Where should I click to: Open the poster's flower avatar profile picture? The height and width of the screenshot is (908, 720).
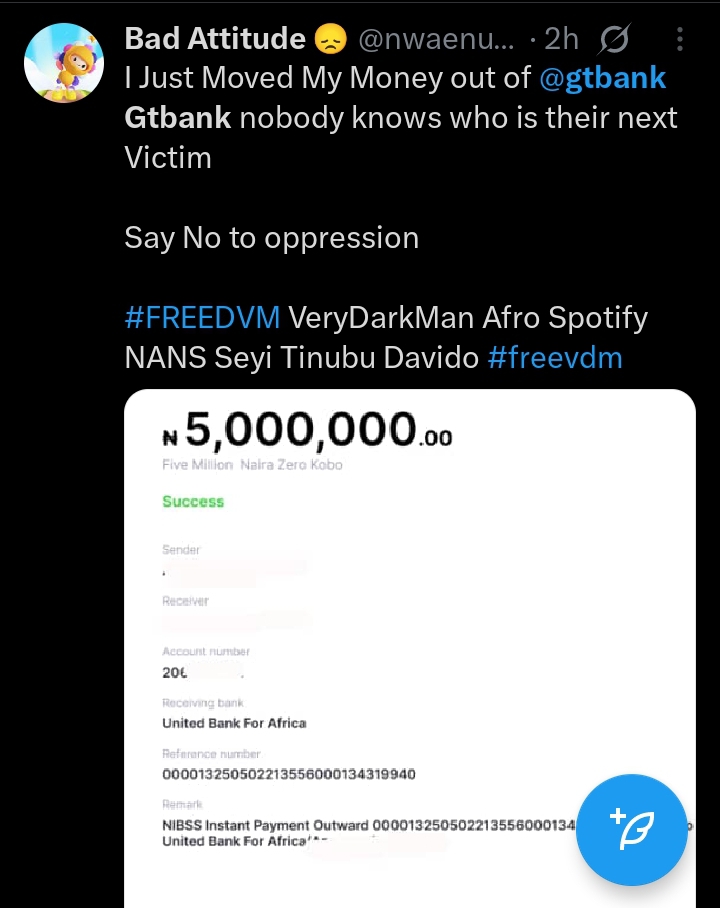[64, 61]
